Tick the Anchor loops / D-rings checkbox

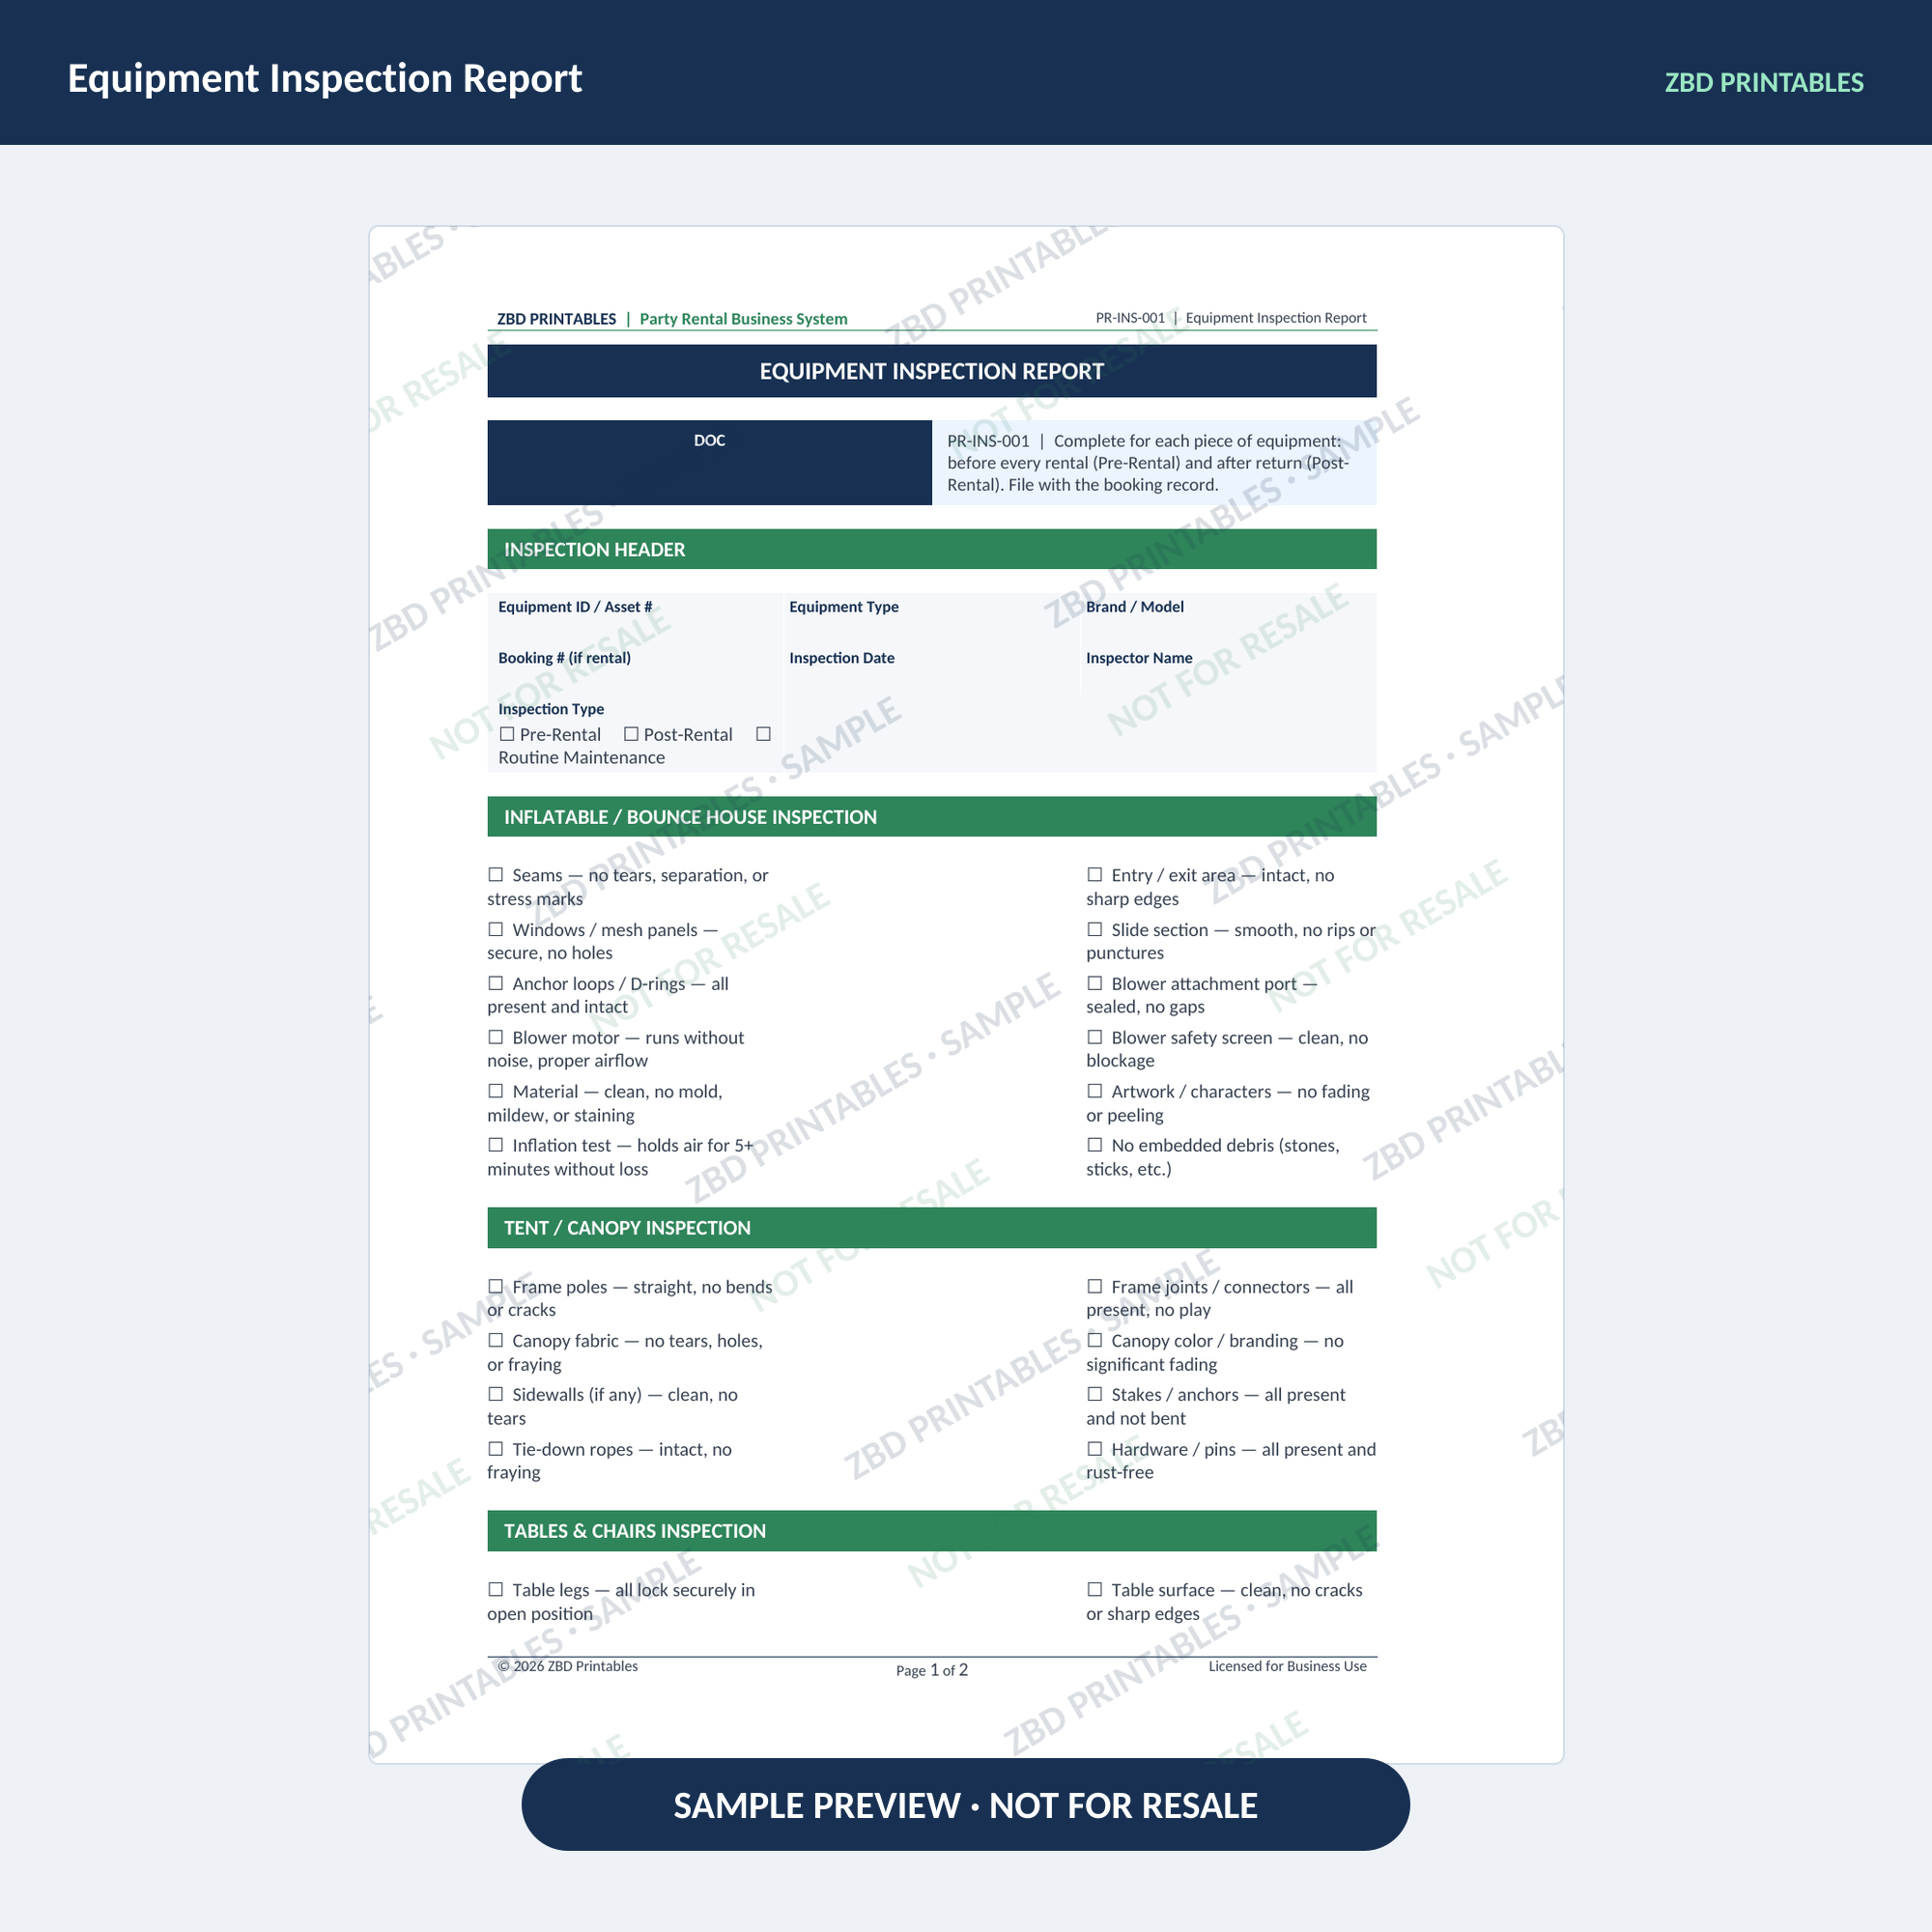pos(495,983)
